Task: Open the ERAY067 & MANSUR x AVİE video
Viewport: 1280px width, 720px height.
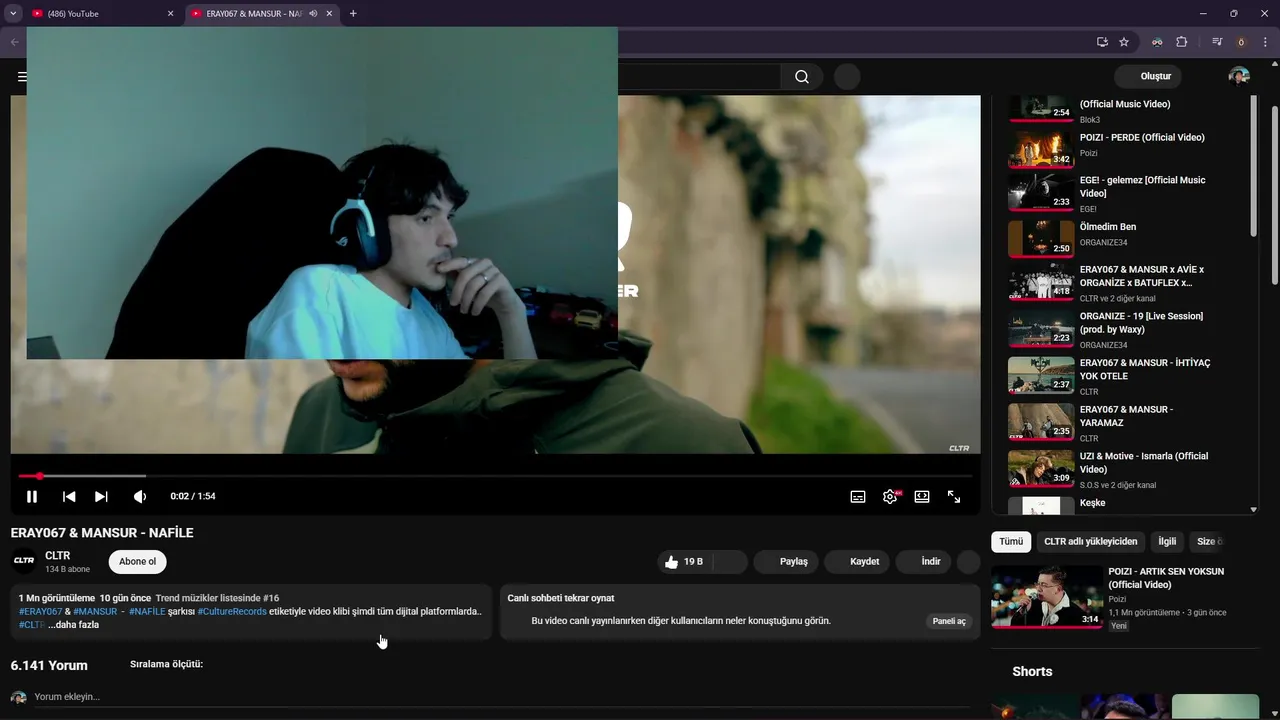Action: click(1142, 276)
